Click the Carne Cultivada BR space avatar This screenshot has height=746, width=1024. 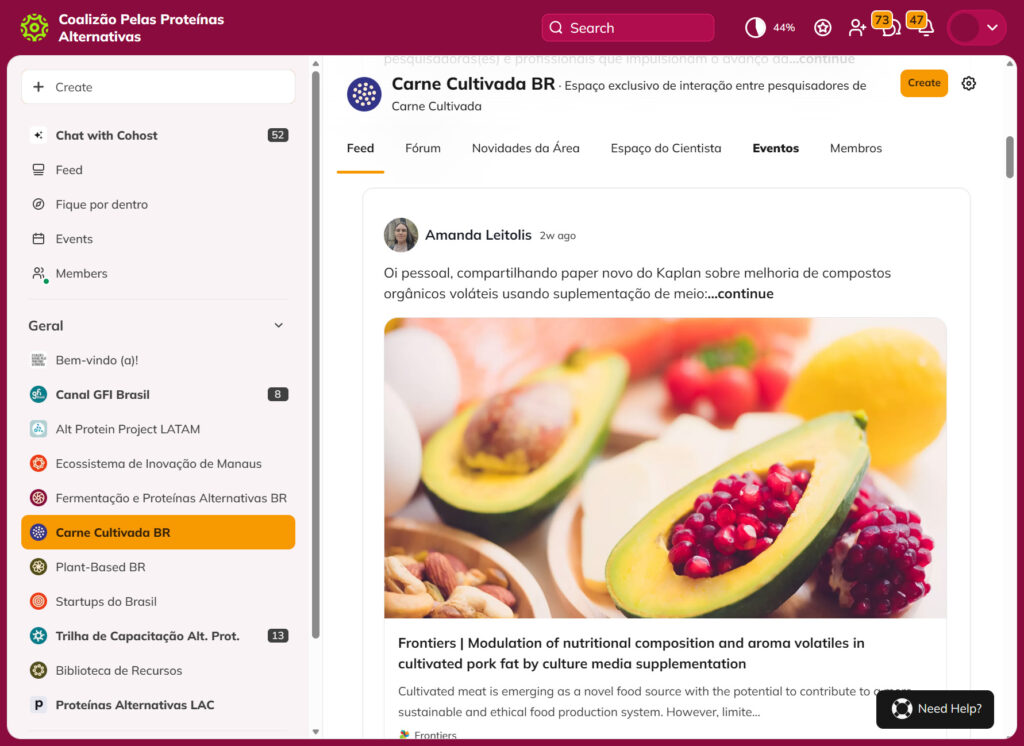point(364,94)
